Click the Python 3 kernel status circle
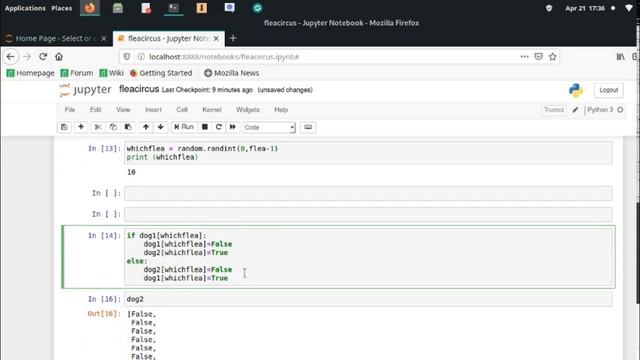The image size is (640, 360). tap(620, 110)
